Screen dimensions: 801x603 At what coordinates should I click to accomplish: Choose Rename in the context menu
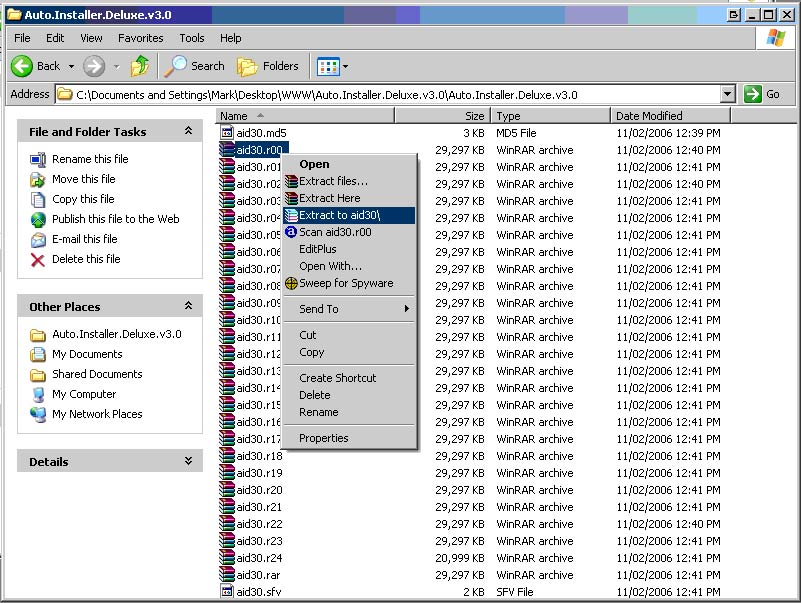click(349, 412)
